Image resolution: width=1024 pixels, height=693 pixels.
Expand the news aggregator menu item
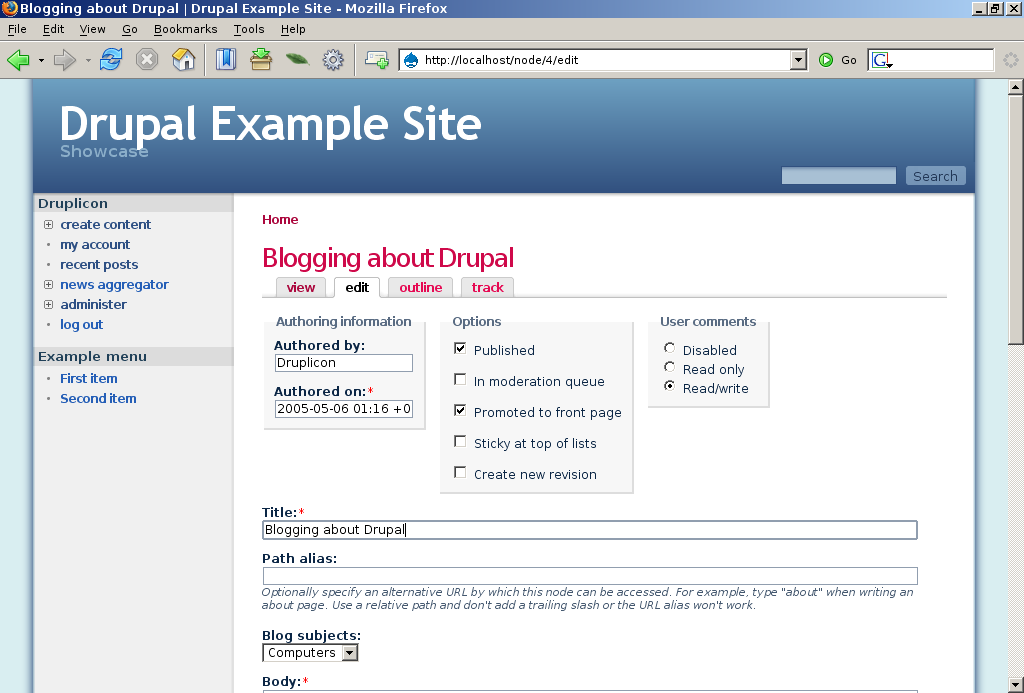pos(48,285)
